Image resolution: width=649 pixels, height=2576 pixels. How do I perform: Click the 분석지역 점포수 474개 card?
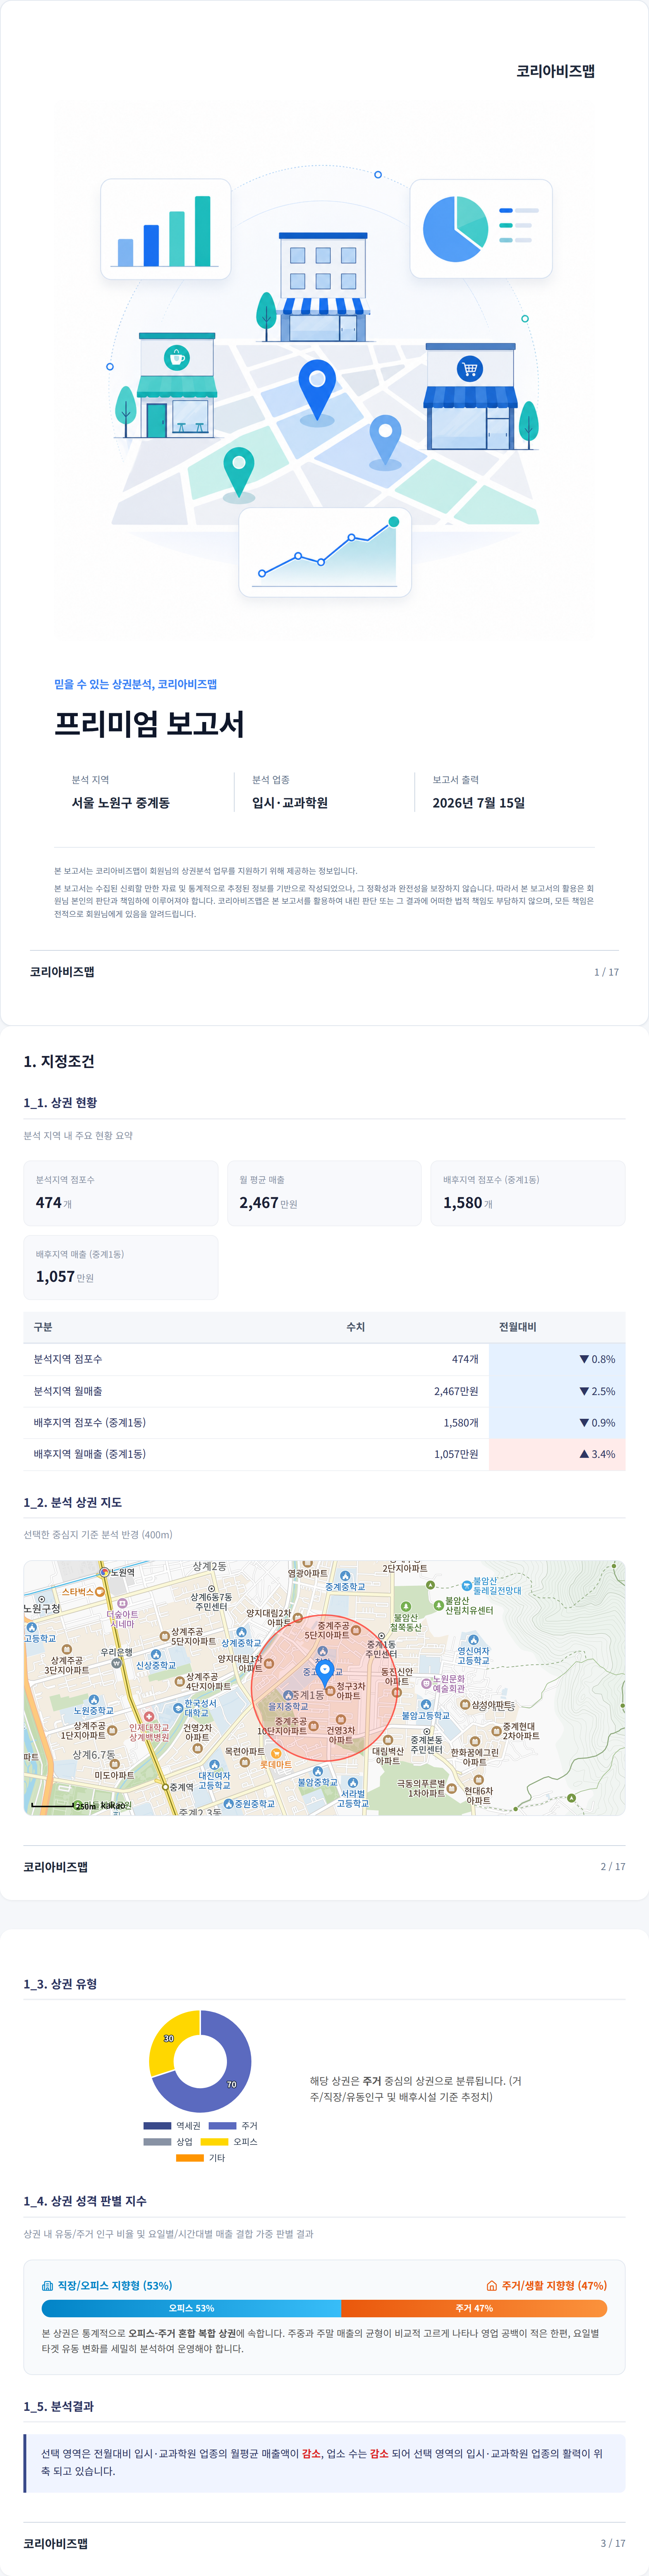(121, 1193)
